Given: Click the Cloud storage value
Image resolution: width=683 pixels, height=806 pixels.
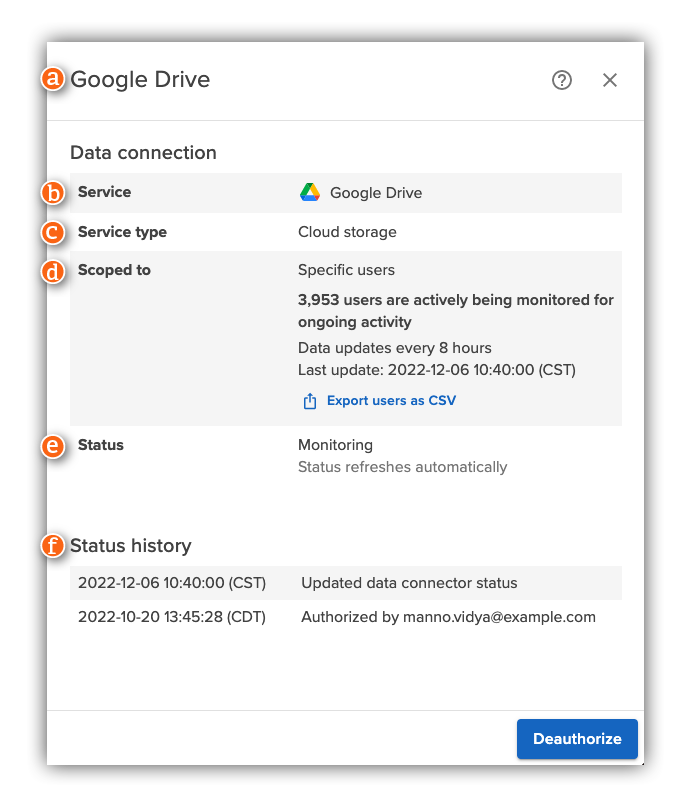Looking at the screenshot, I should (x=347, y=232).
